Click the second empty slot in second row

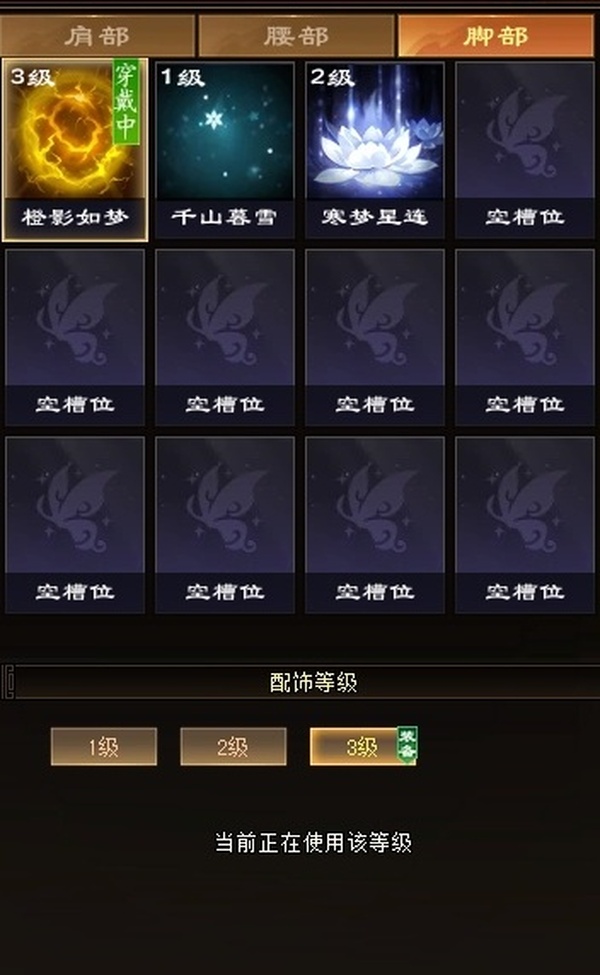(x=224, y=337)
